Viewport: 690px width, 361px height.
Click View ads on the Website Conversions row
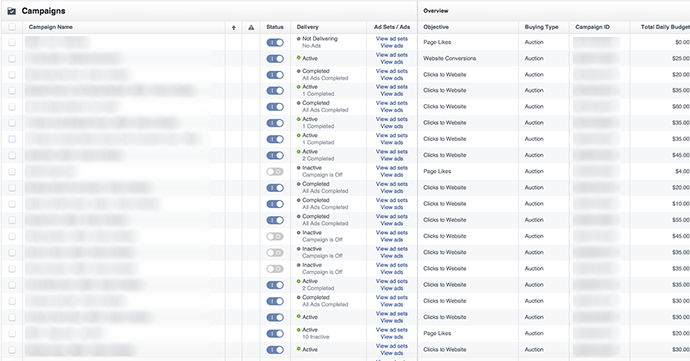[x=392, y=62]
